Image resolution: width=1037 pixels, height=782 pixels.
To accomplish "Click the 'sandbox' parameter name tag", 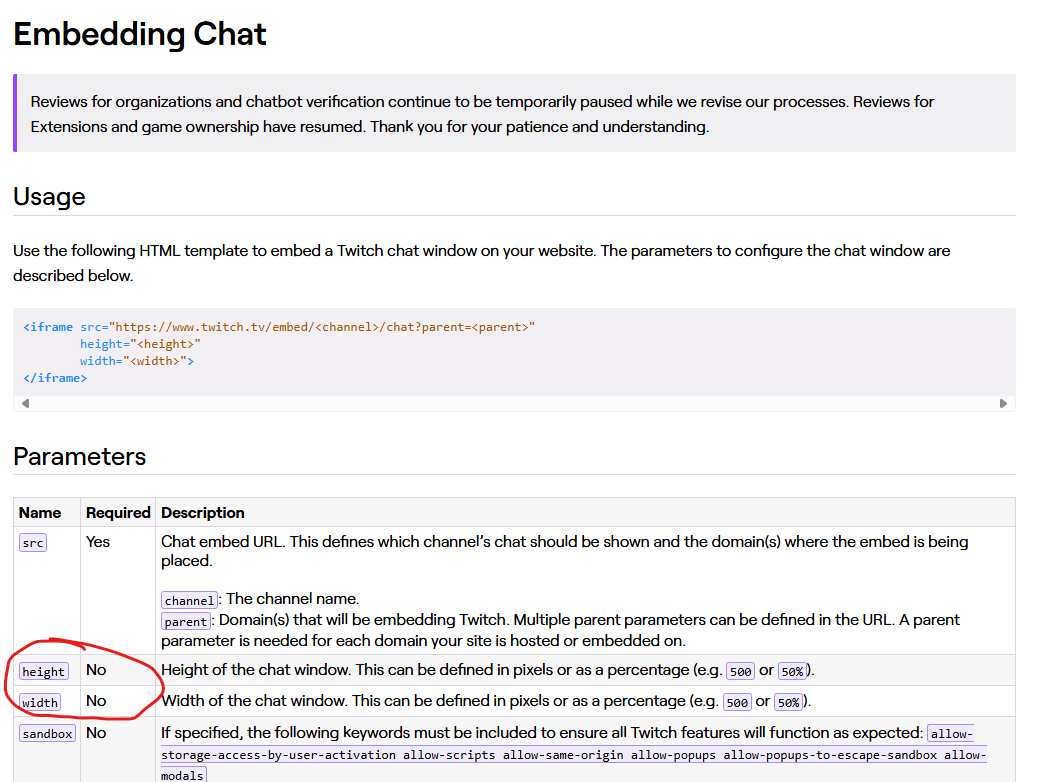I will (47, 734).
